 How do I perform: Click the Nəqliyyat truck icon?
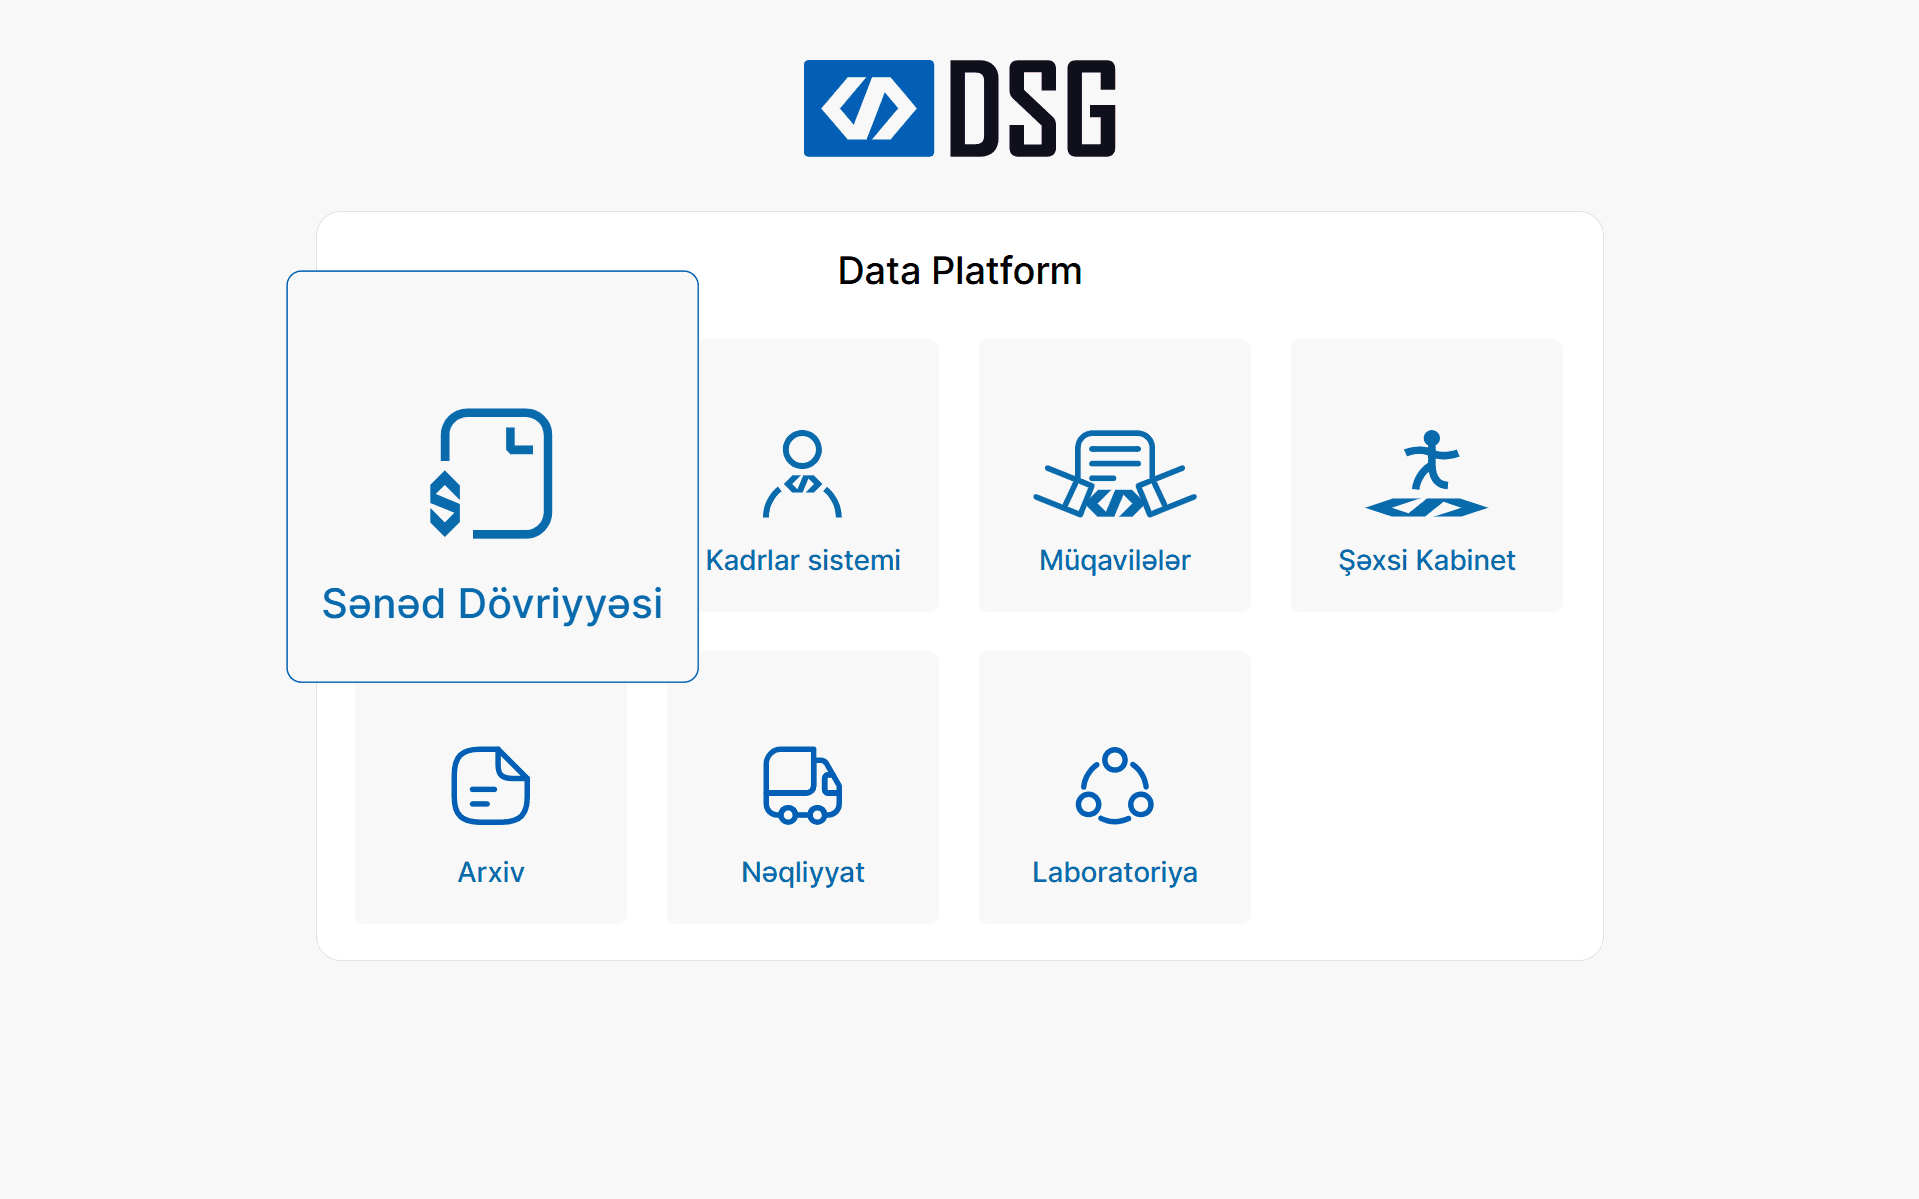coord(802,785)
